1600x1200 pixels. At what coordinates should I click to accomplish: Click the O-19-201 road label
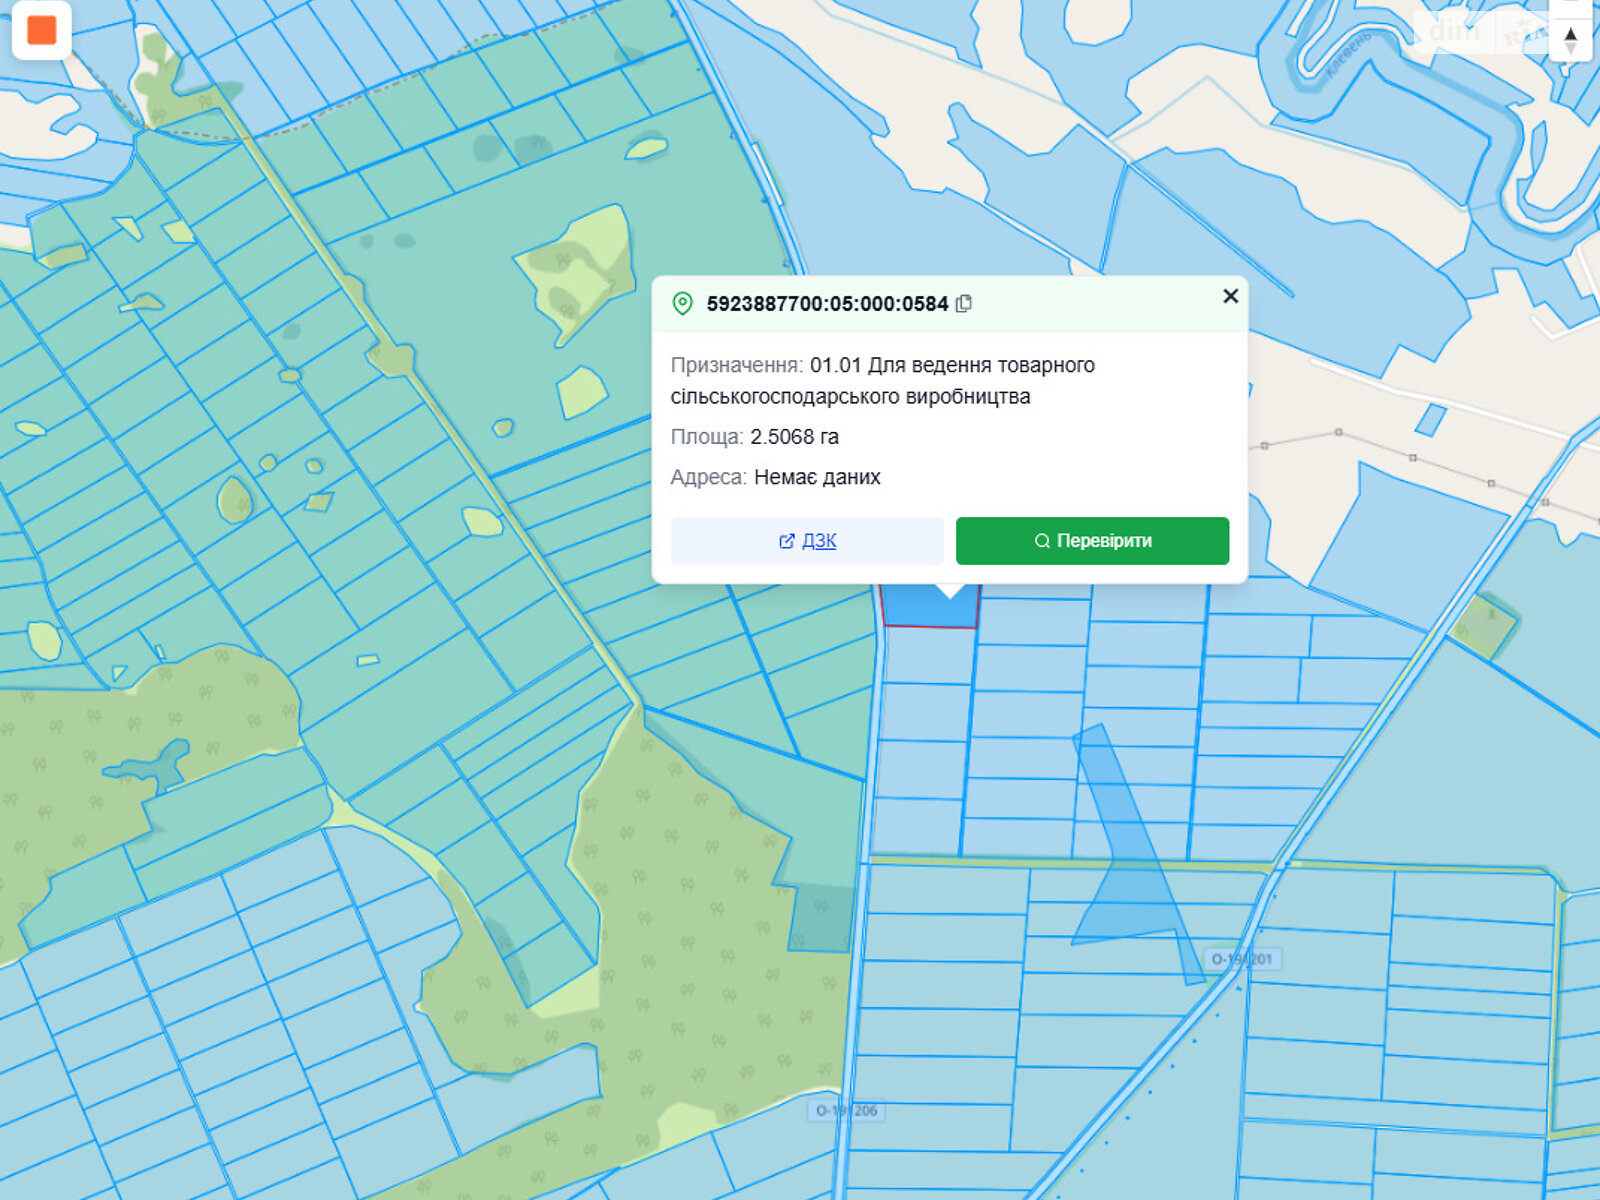[x=1242, y=959]
